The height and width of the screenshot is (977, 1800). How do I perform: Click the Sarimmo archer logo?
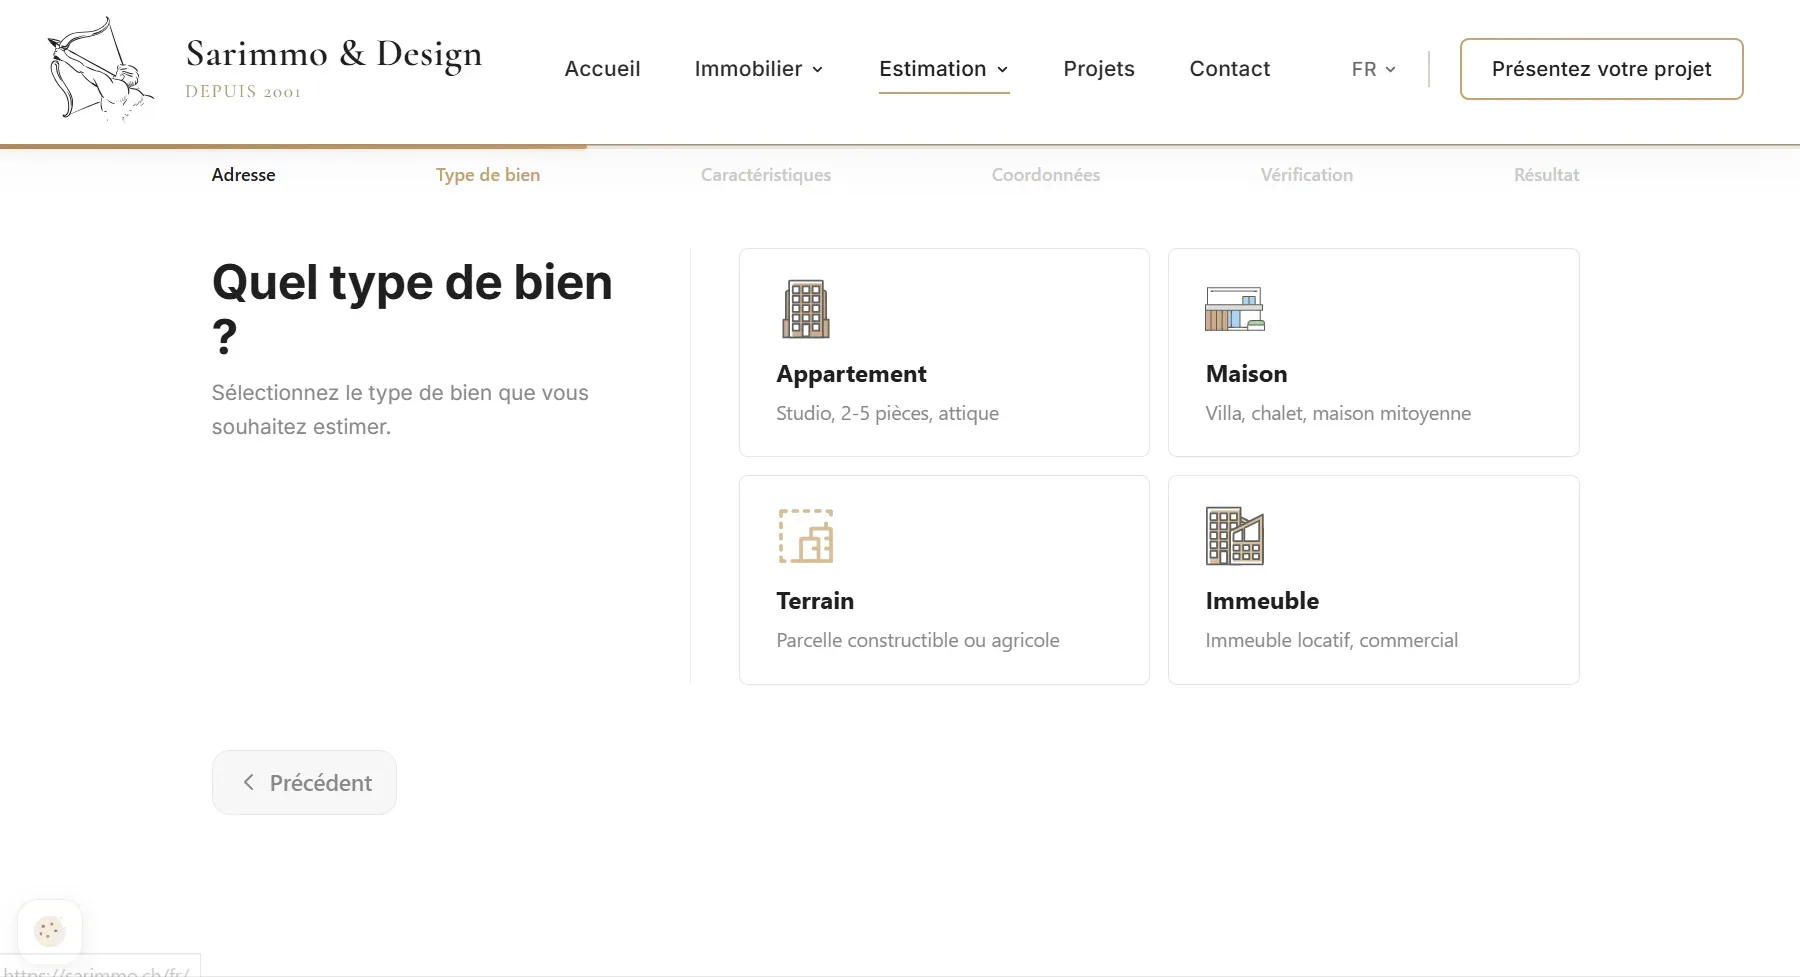[101, 69]
